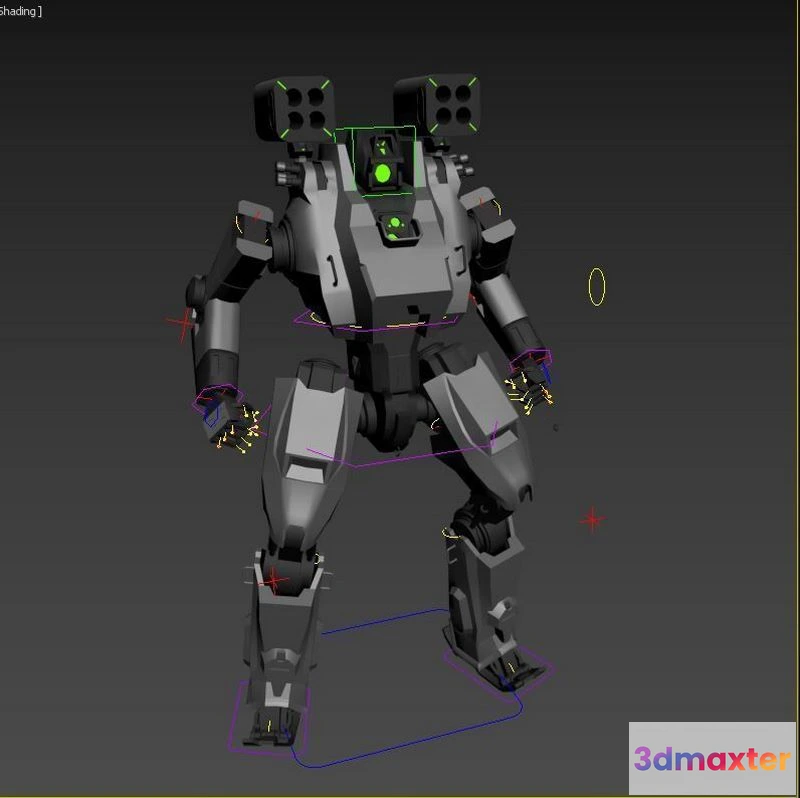Viewport: 800px width, 798px height.
Task: Pick the isolated red star helper beside the legs
Action: [x=593, y=519]
